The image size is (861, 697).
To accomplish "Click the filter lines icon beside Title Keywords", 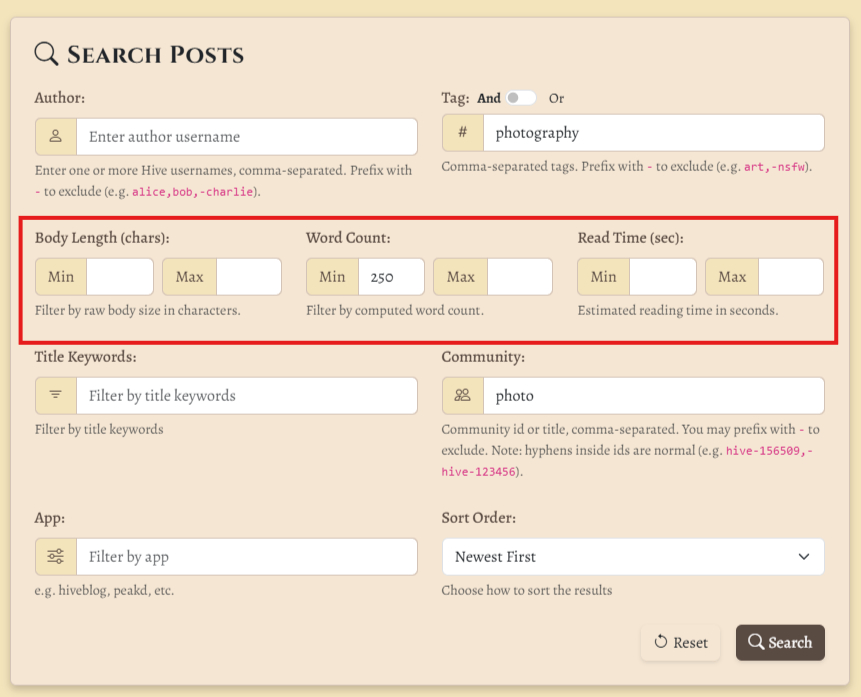I will (55, 395).
